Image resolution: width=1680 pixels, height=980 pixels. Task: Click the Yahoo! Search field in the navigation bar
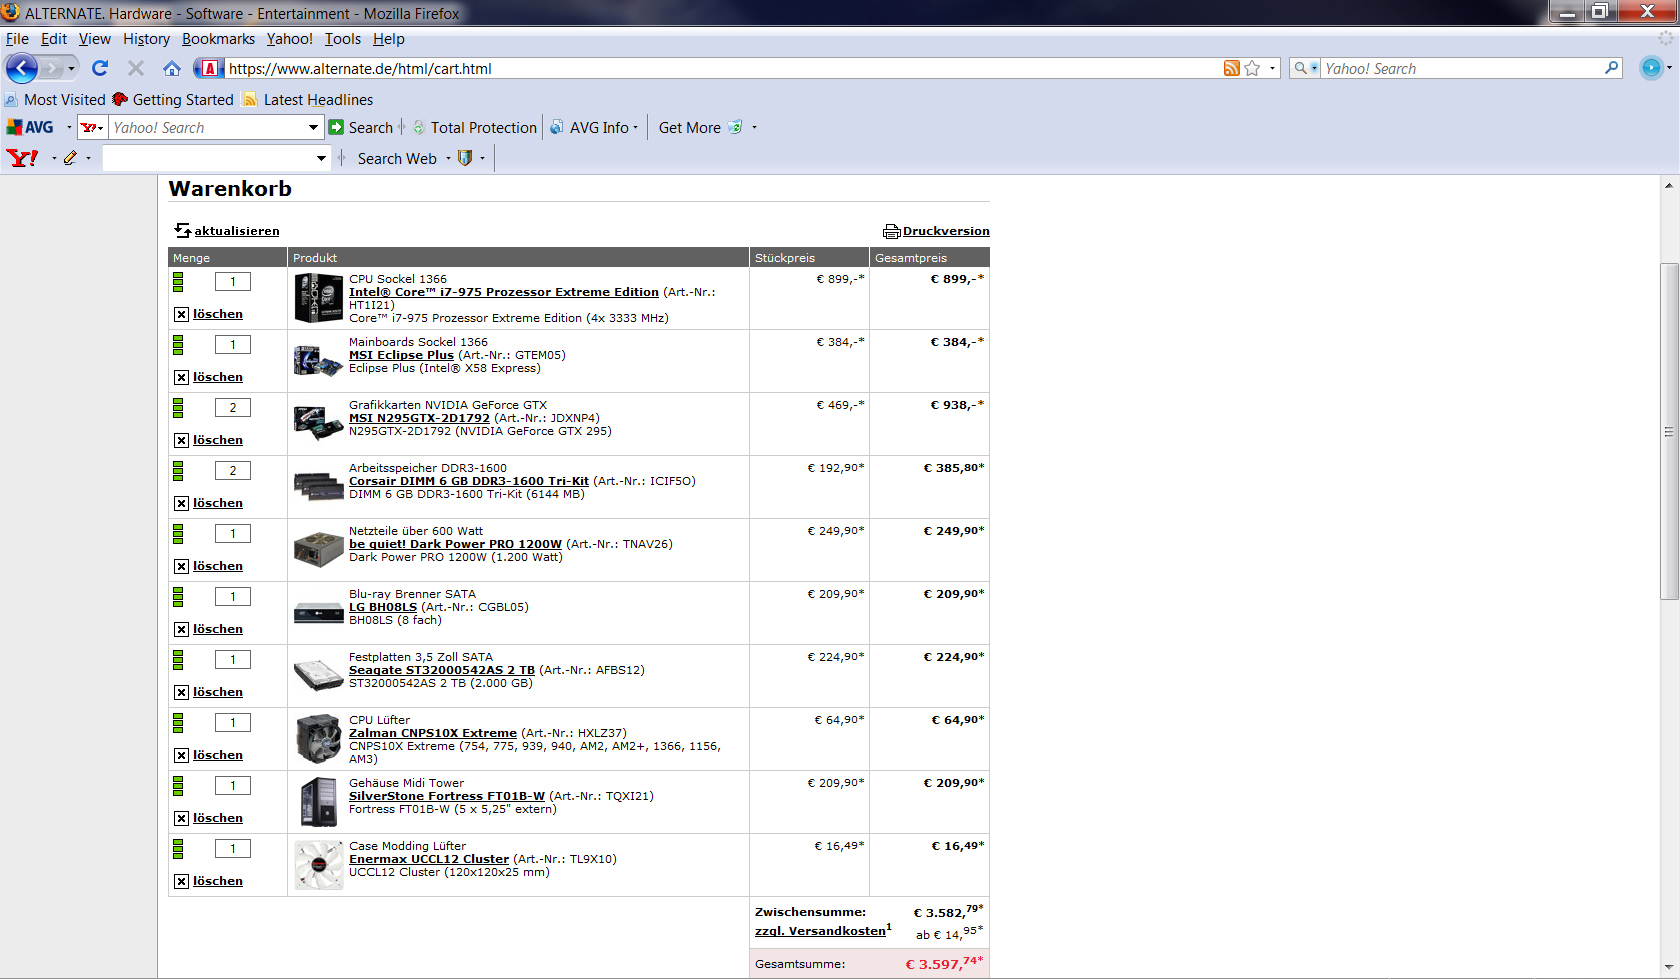[x=1460, y=68]
